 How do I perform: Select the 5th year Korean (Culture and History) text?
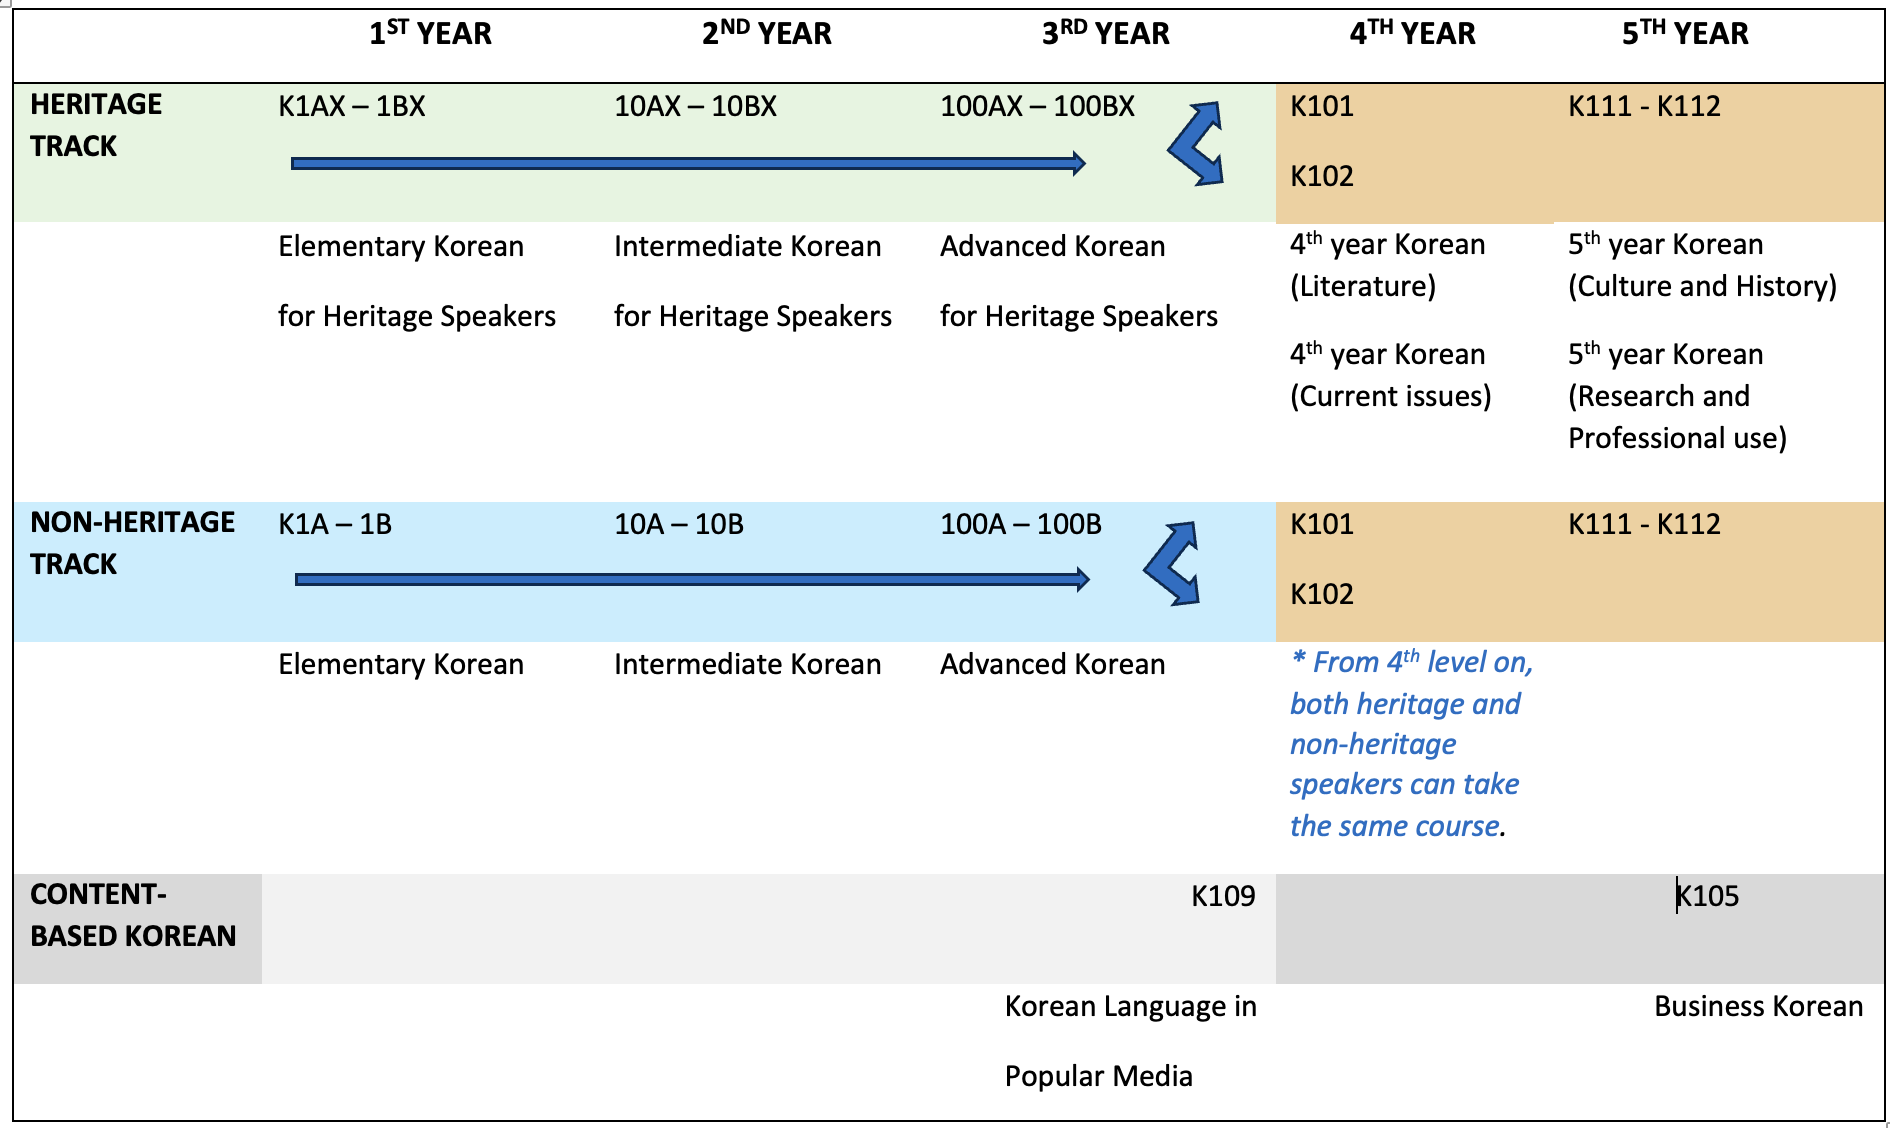pos(1701,265)
